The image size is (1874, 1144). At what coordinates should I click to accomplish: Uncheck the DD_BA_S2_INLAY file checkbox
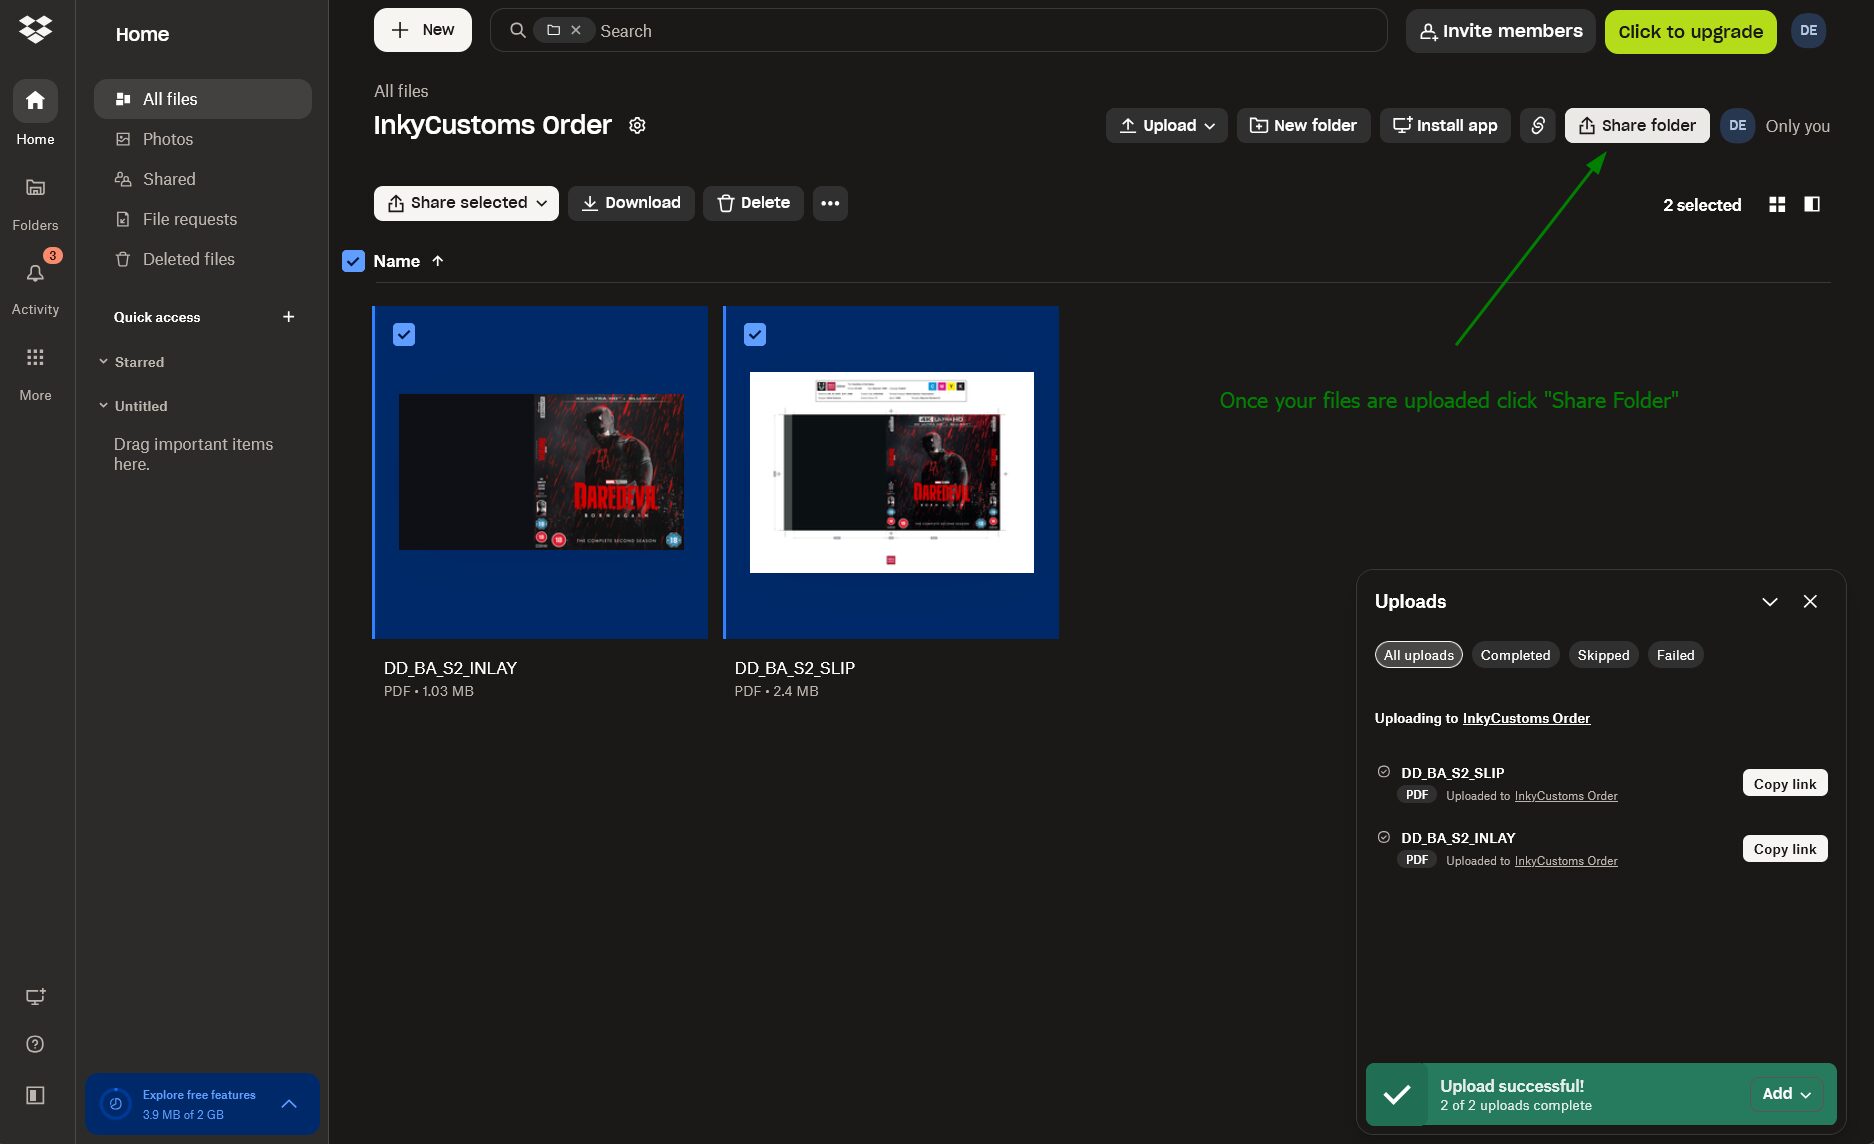coord(404,335)
